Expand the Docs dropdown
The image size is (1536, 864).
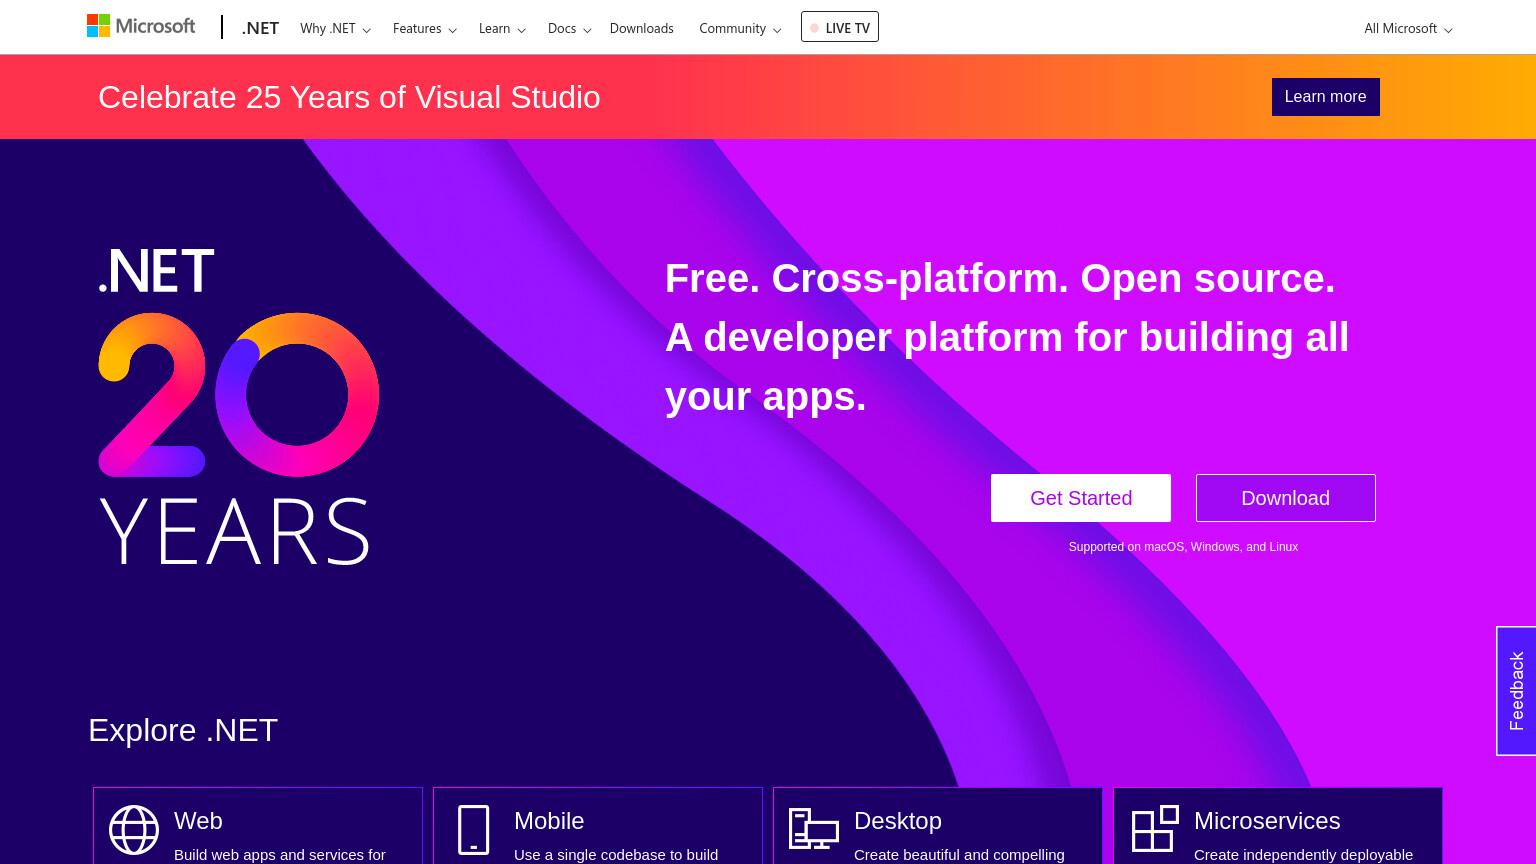570,28
